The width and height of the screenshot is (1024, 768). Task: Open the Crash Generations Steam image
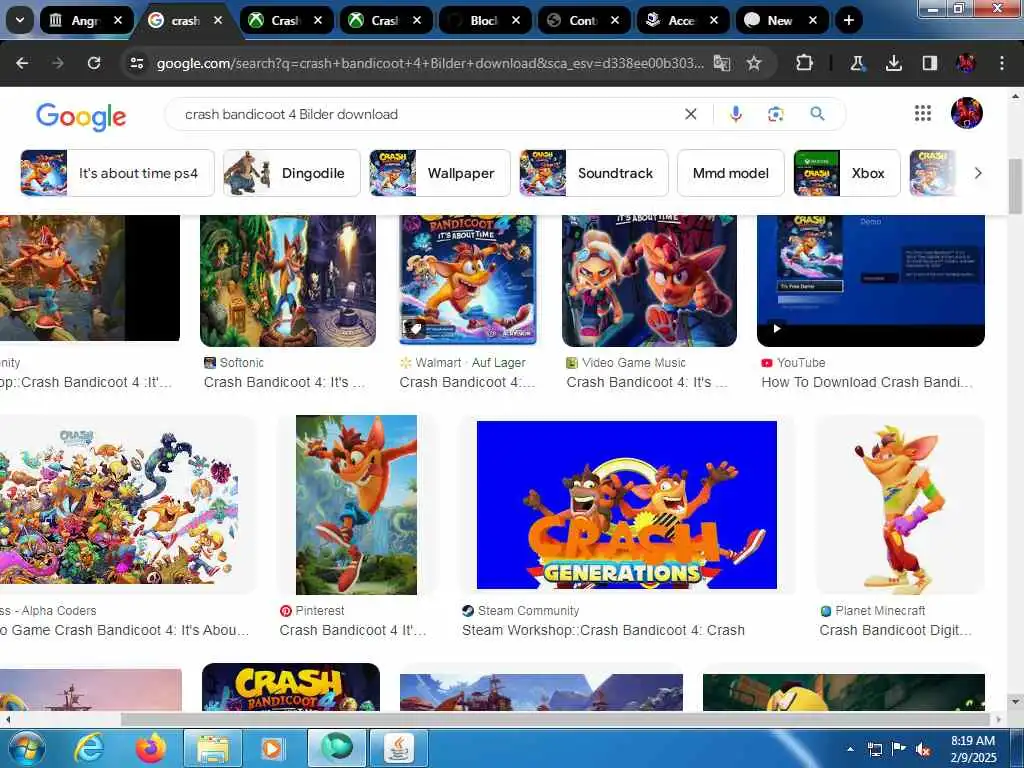(x=626, y=505)
